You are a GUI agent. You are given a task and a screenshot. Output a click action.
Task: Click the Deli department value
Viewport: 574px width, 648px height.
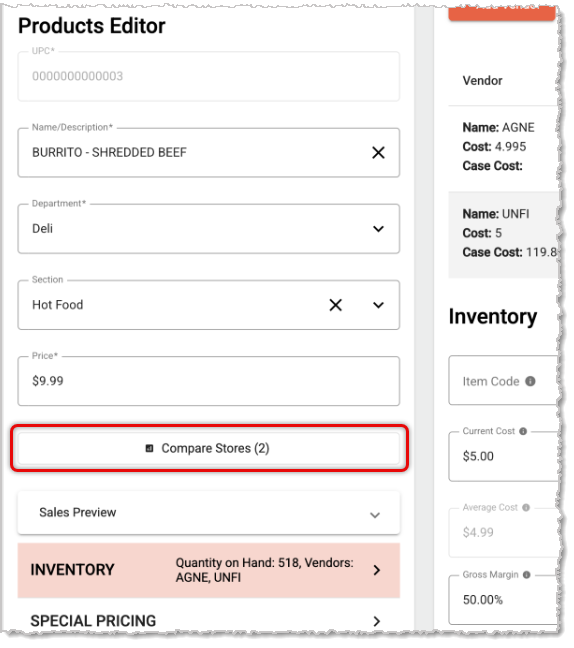pos(43,229)
